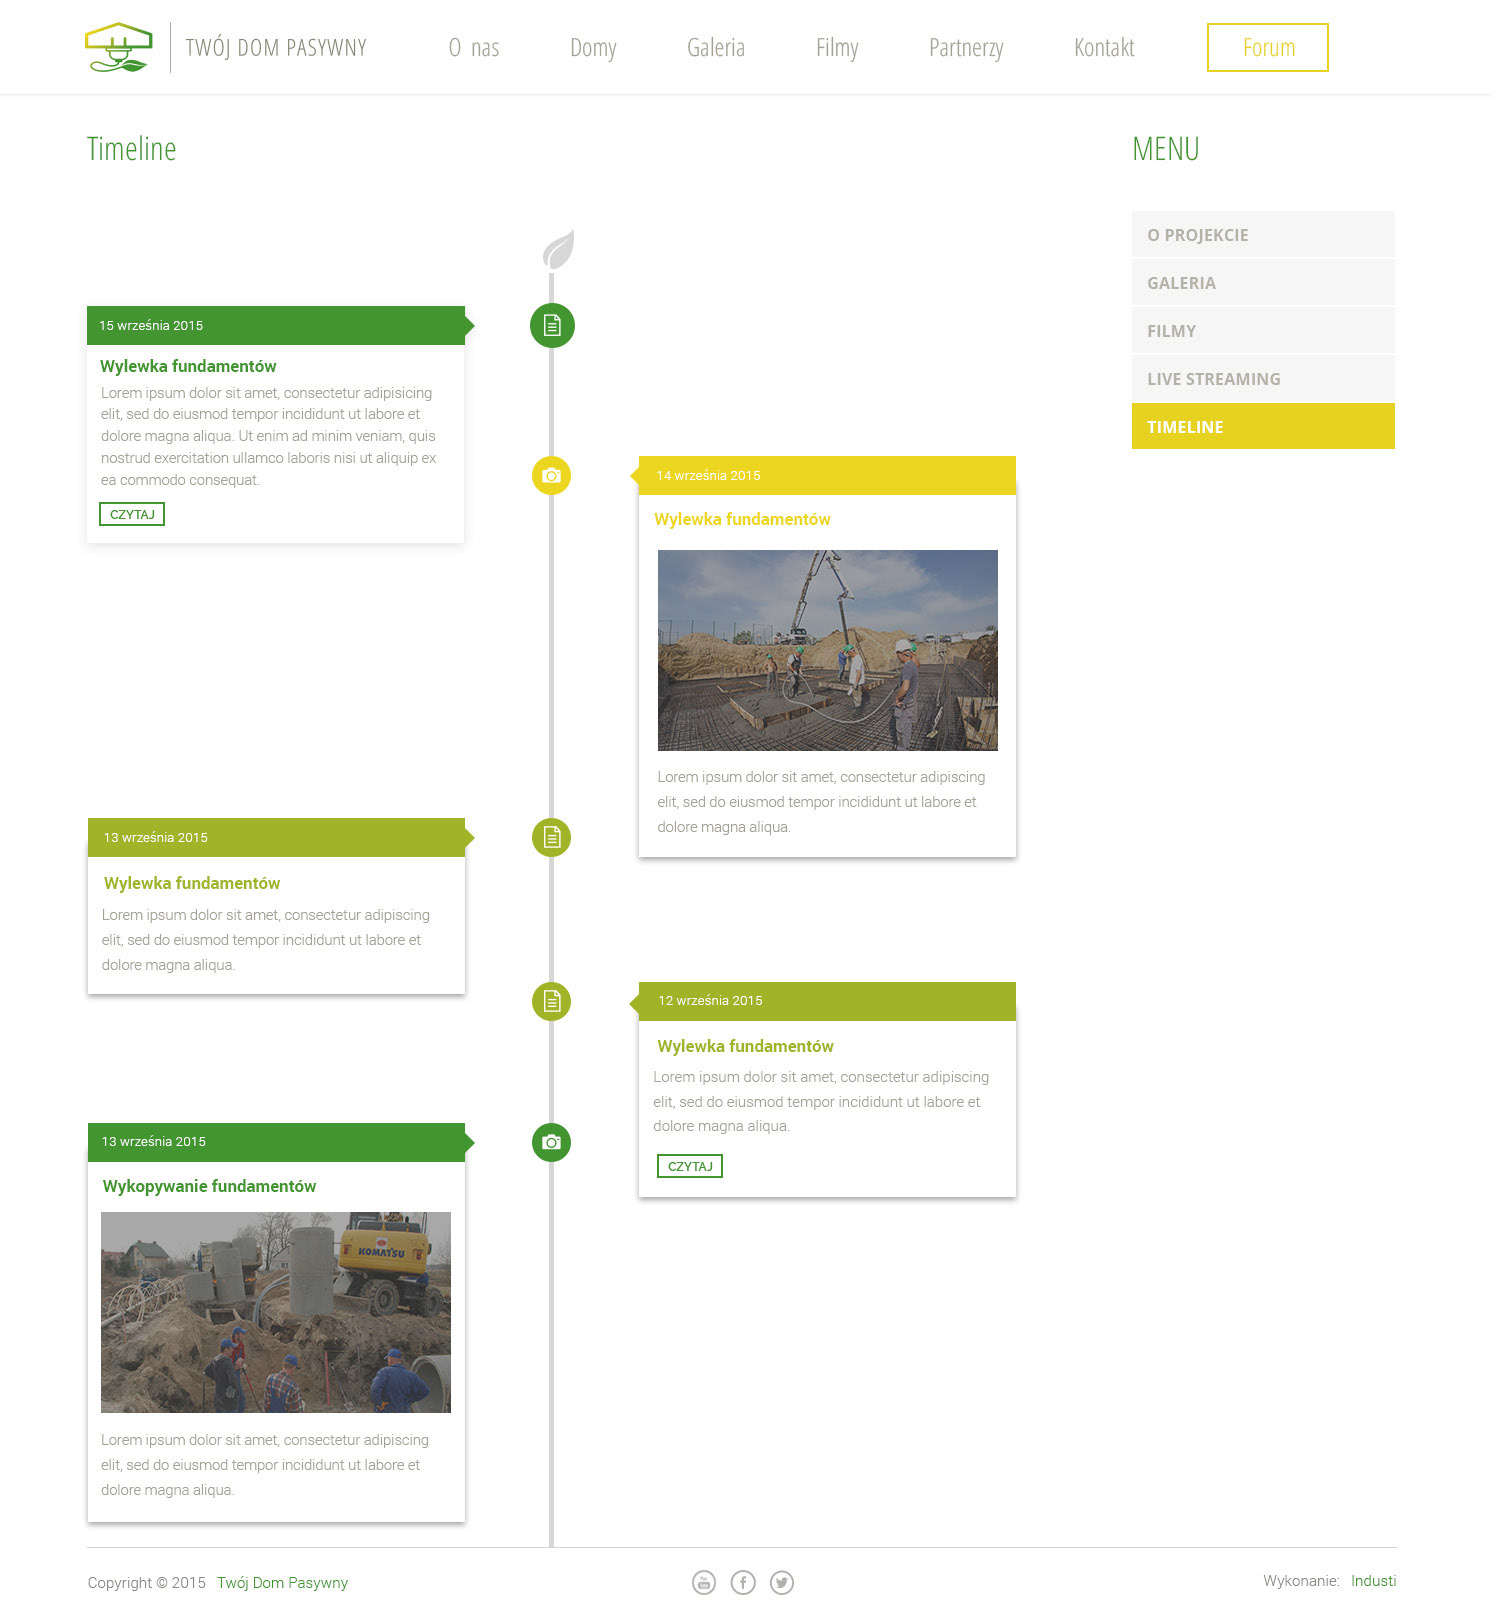Select GALERIA in the side menu
Image resolution: width=1496 pixels, height=1620 pixels.
click(x=1263, y=283)
